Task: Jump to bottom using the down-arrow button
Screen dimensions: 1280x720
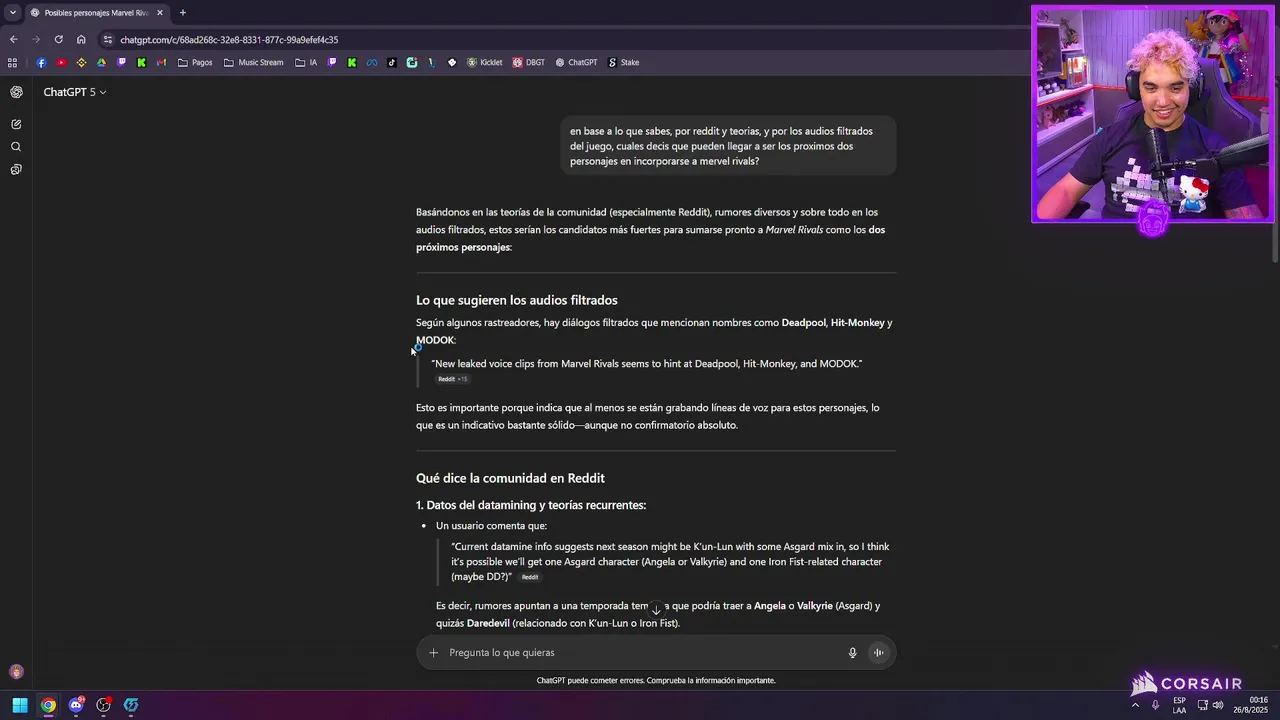Action: [x=656, y=609]
